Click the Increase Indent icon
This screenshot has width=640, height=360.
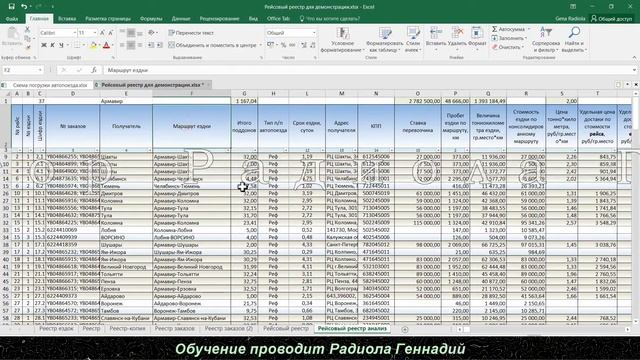pyautogui.click(x=160, y=45)
